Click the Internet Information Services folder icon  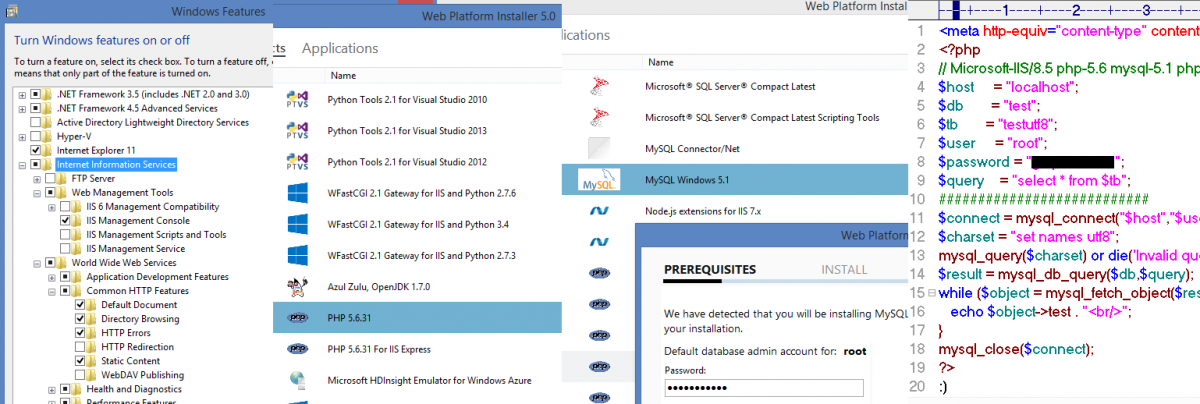click(x=49, y=164)
